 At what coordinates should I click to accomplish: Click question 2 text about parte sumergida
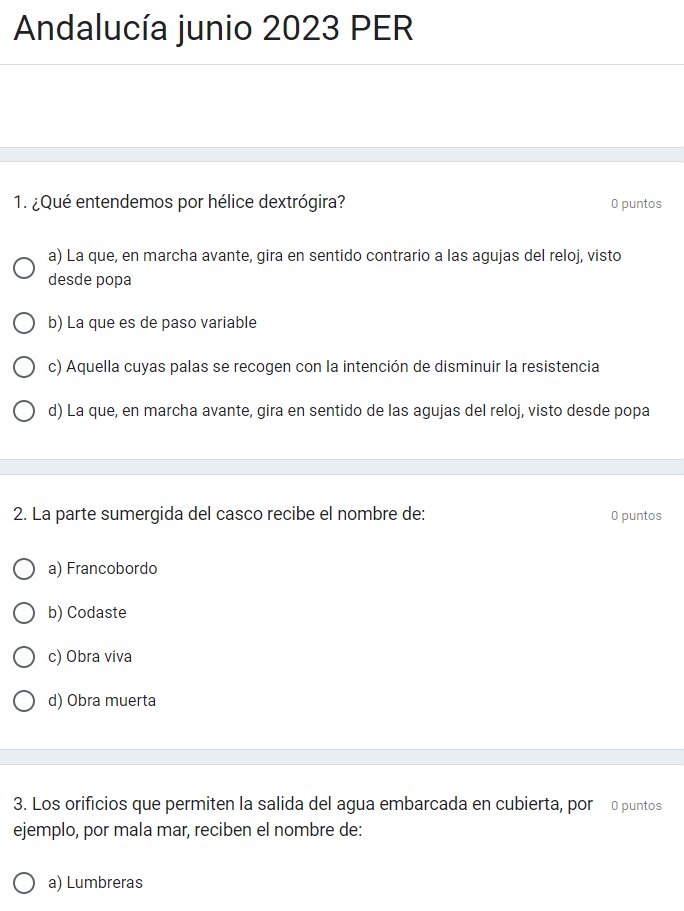[x=219, y=515]
